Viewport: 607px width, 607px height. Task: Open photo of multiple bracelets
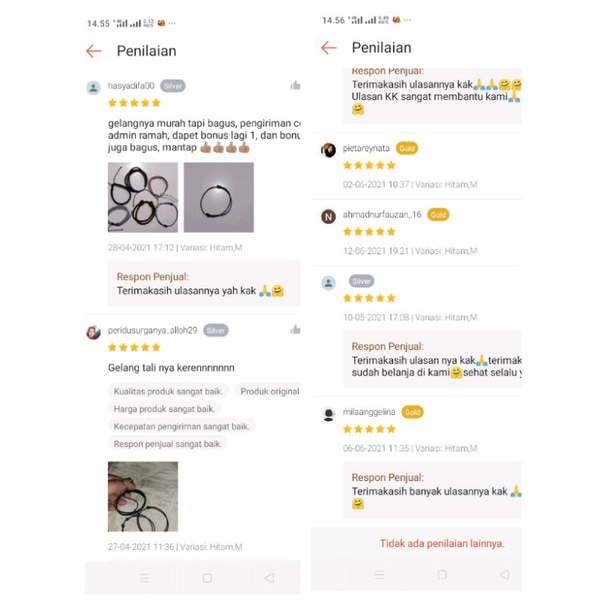pos(143,197)
